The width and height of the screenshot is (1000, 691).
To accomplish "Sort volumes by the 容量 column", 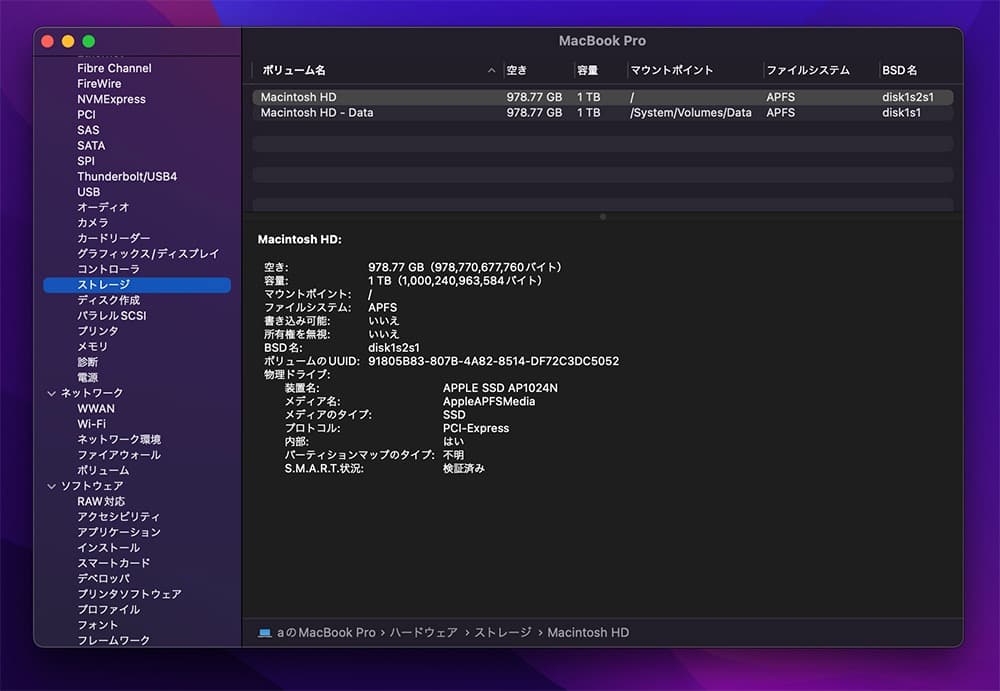I will click(589, 70).
